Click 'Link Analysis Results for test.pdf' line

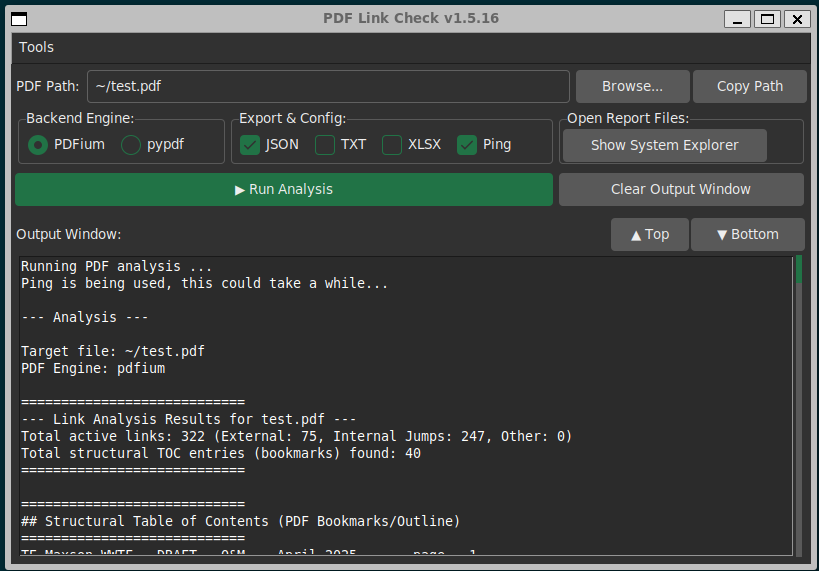(189, 419)
